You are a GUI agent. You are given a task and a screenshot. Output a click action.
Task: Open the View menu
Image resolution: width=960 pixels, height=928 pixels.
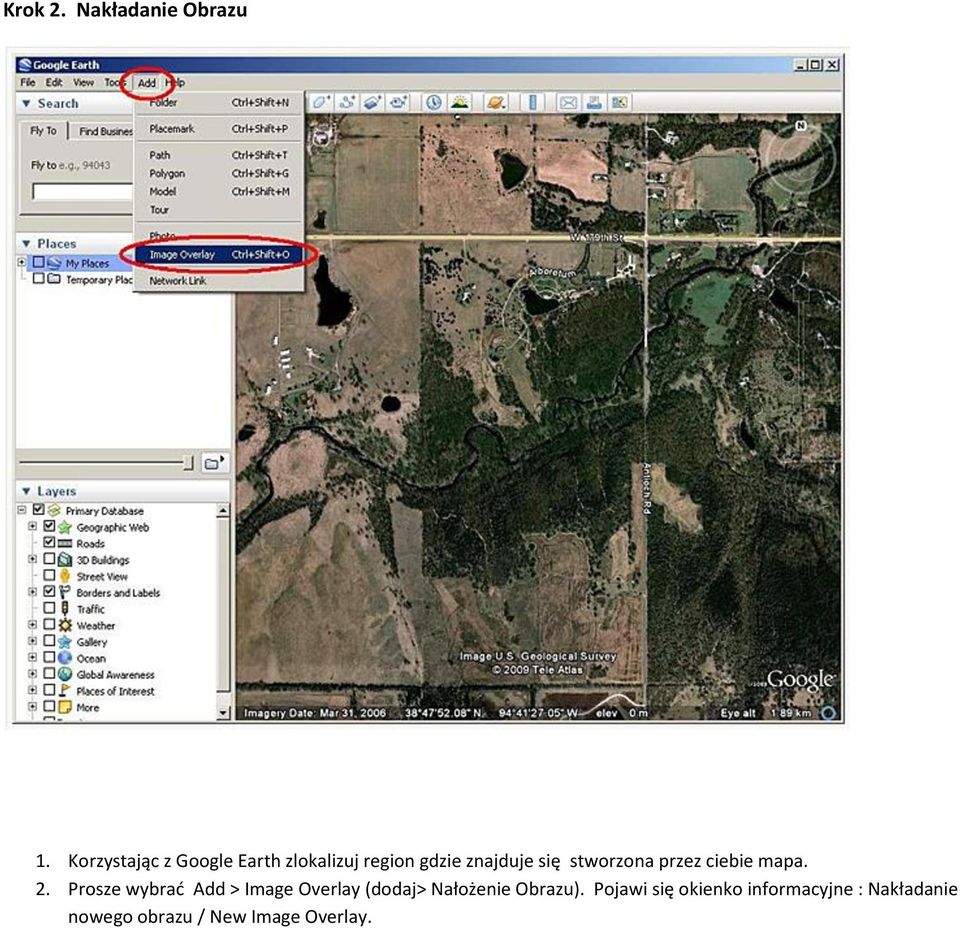(84, 82)
